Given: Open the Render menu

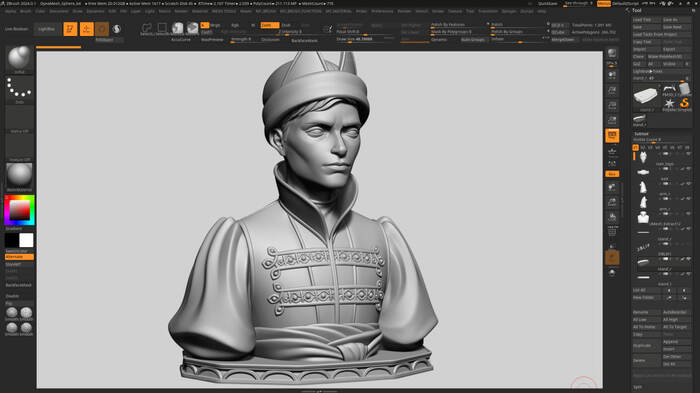Looking at the screenshot, I should [x=404, y=11].
